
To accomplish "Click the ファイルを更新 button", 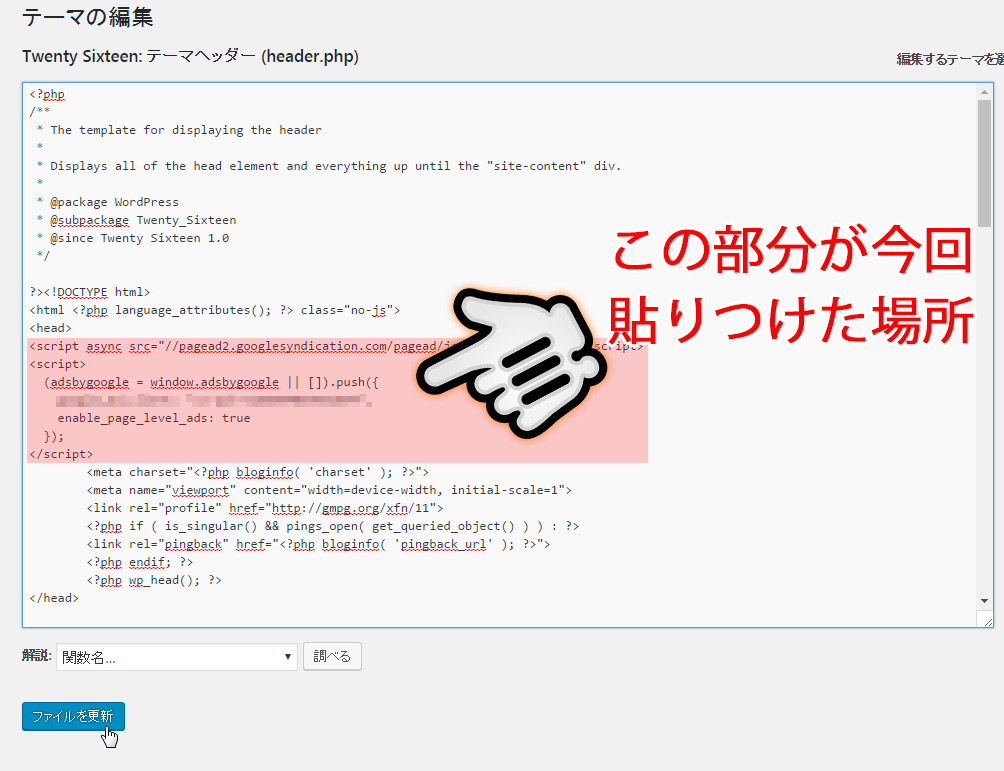I will pyautogui.click(x=72, y=716).
